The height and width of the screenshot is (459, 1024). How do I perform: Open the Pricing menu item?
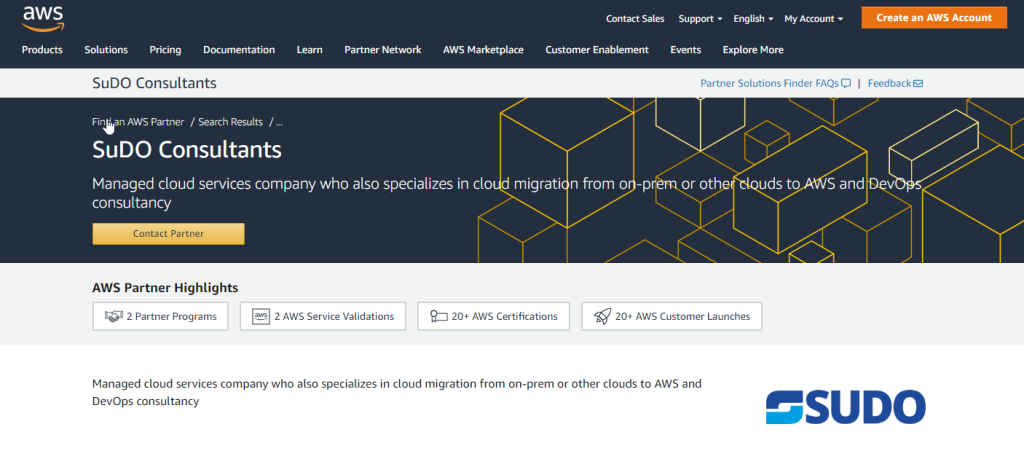tap(165, 50)
